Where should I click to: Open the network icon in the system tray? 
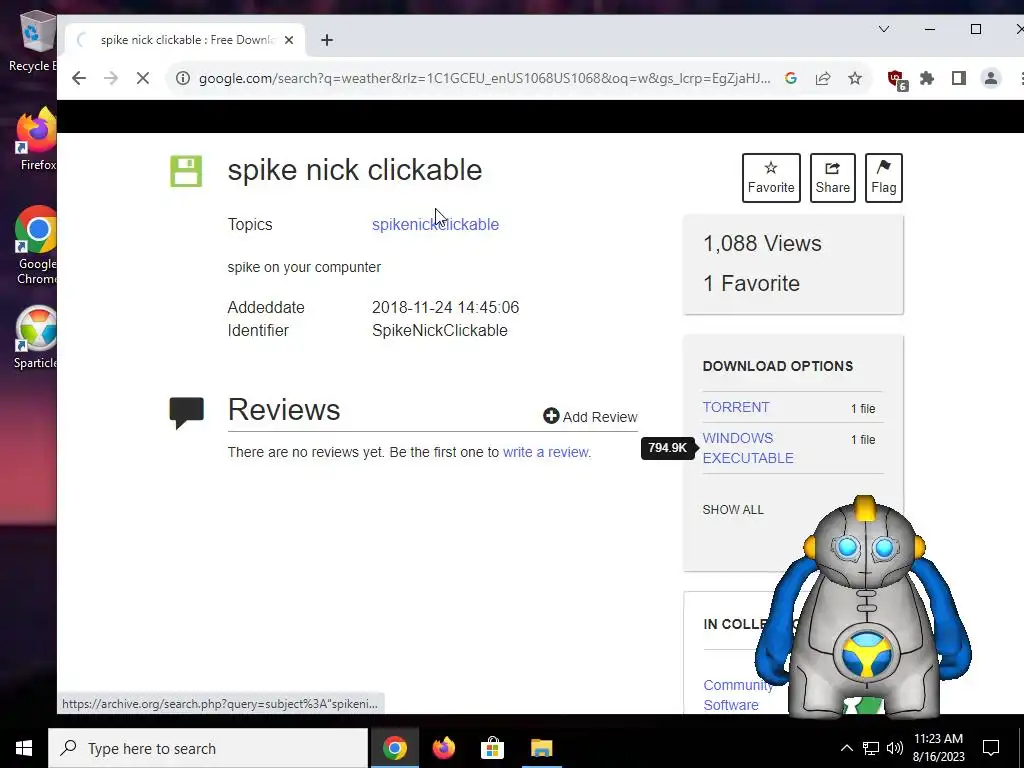[871, 748]
